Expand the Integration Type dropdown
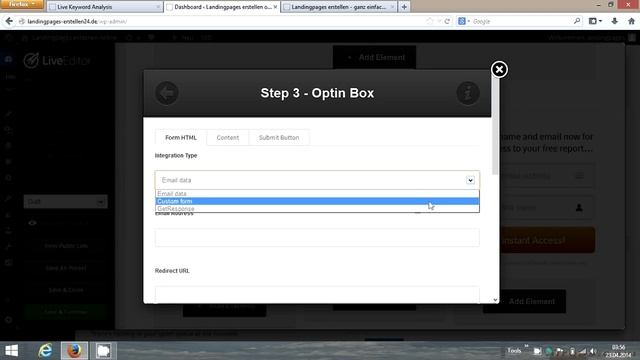640x360 pixels. click(x=317, y=180)
